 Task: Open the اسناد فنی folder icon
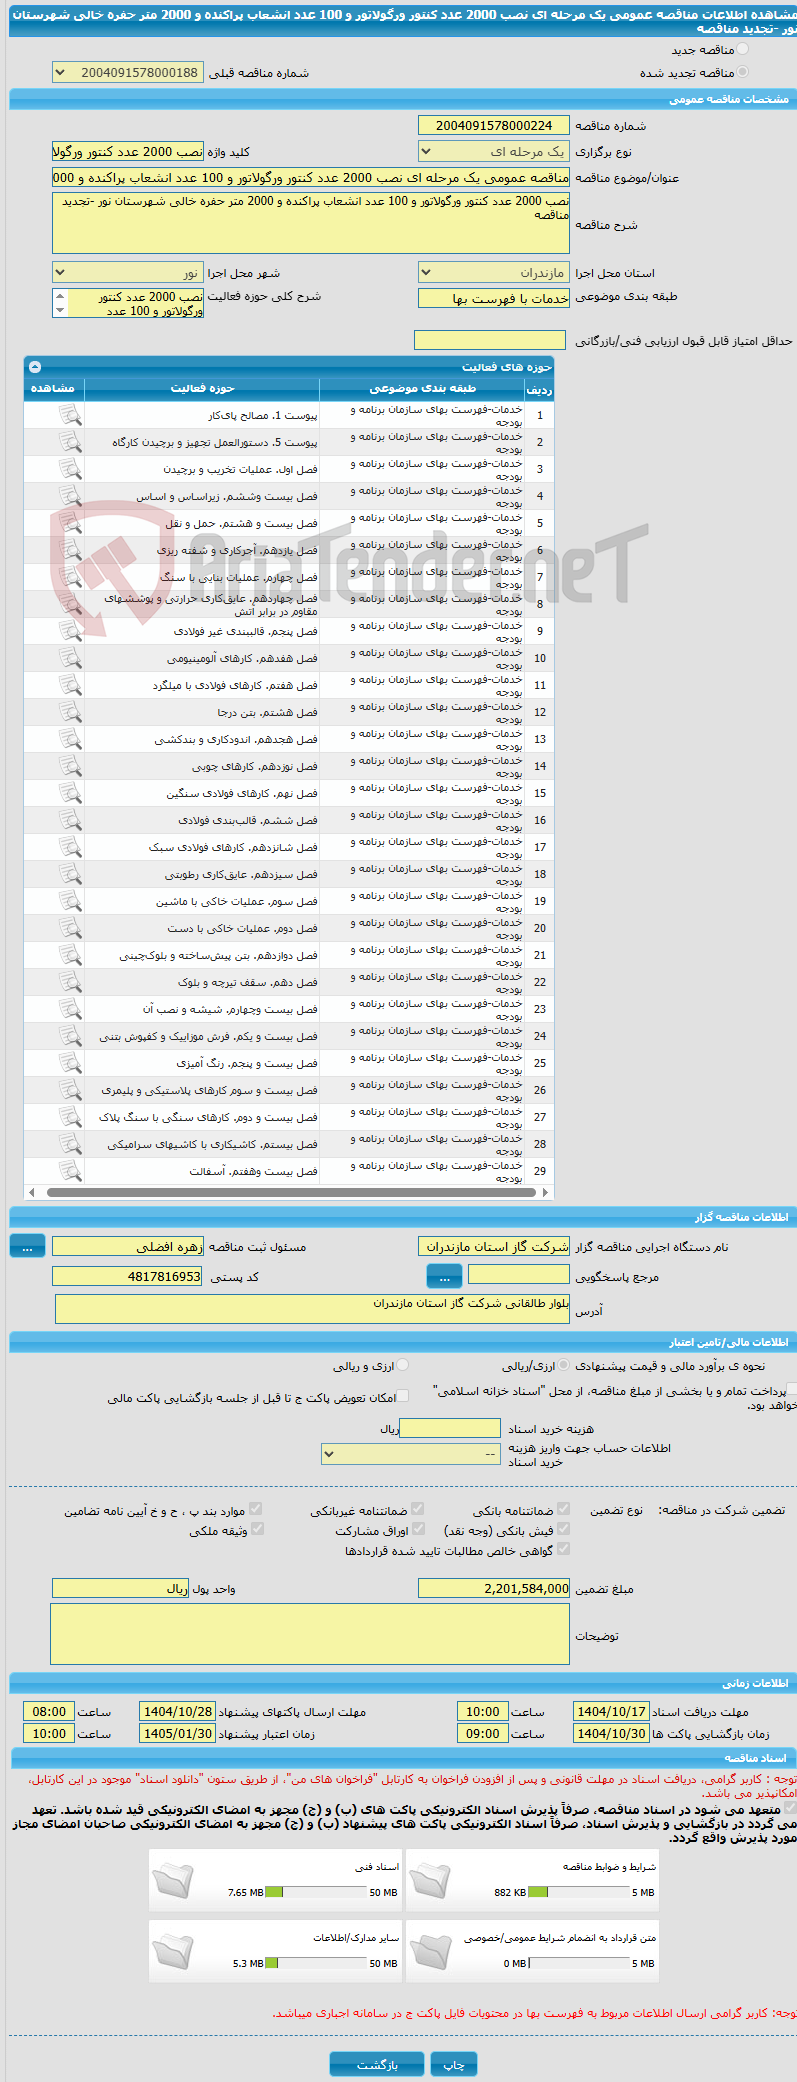click(x=173, y=1880)
